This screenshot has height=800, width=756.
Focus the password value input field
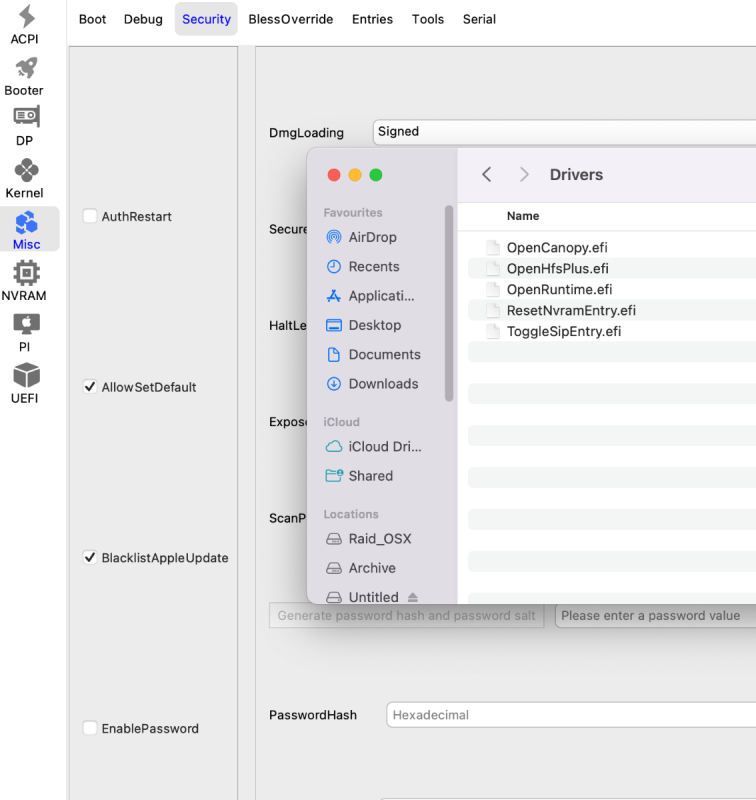coord(656,616)
